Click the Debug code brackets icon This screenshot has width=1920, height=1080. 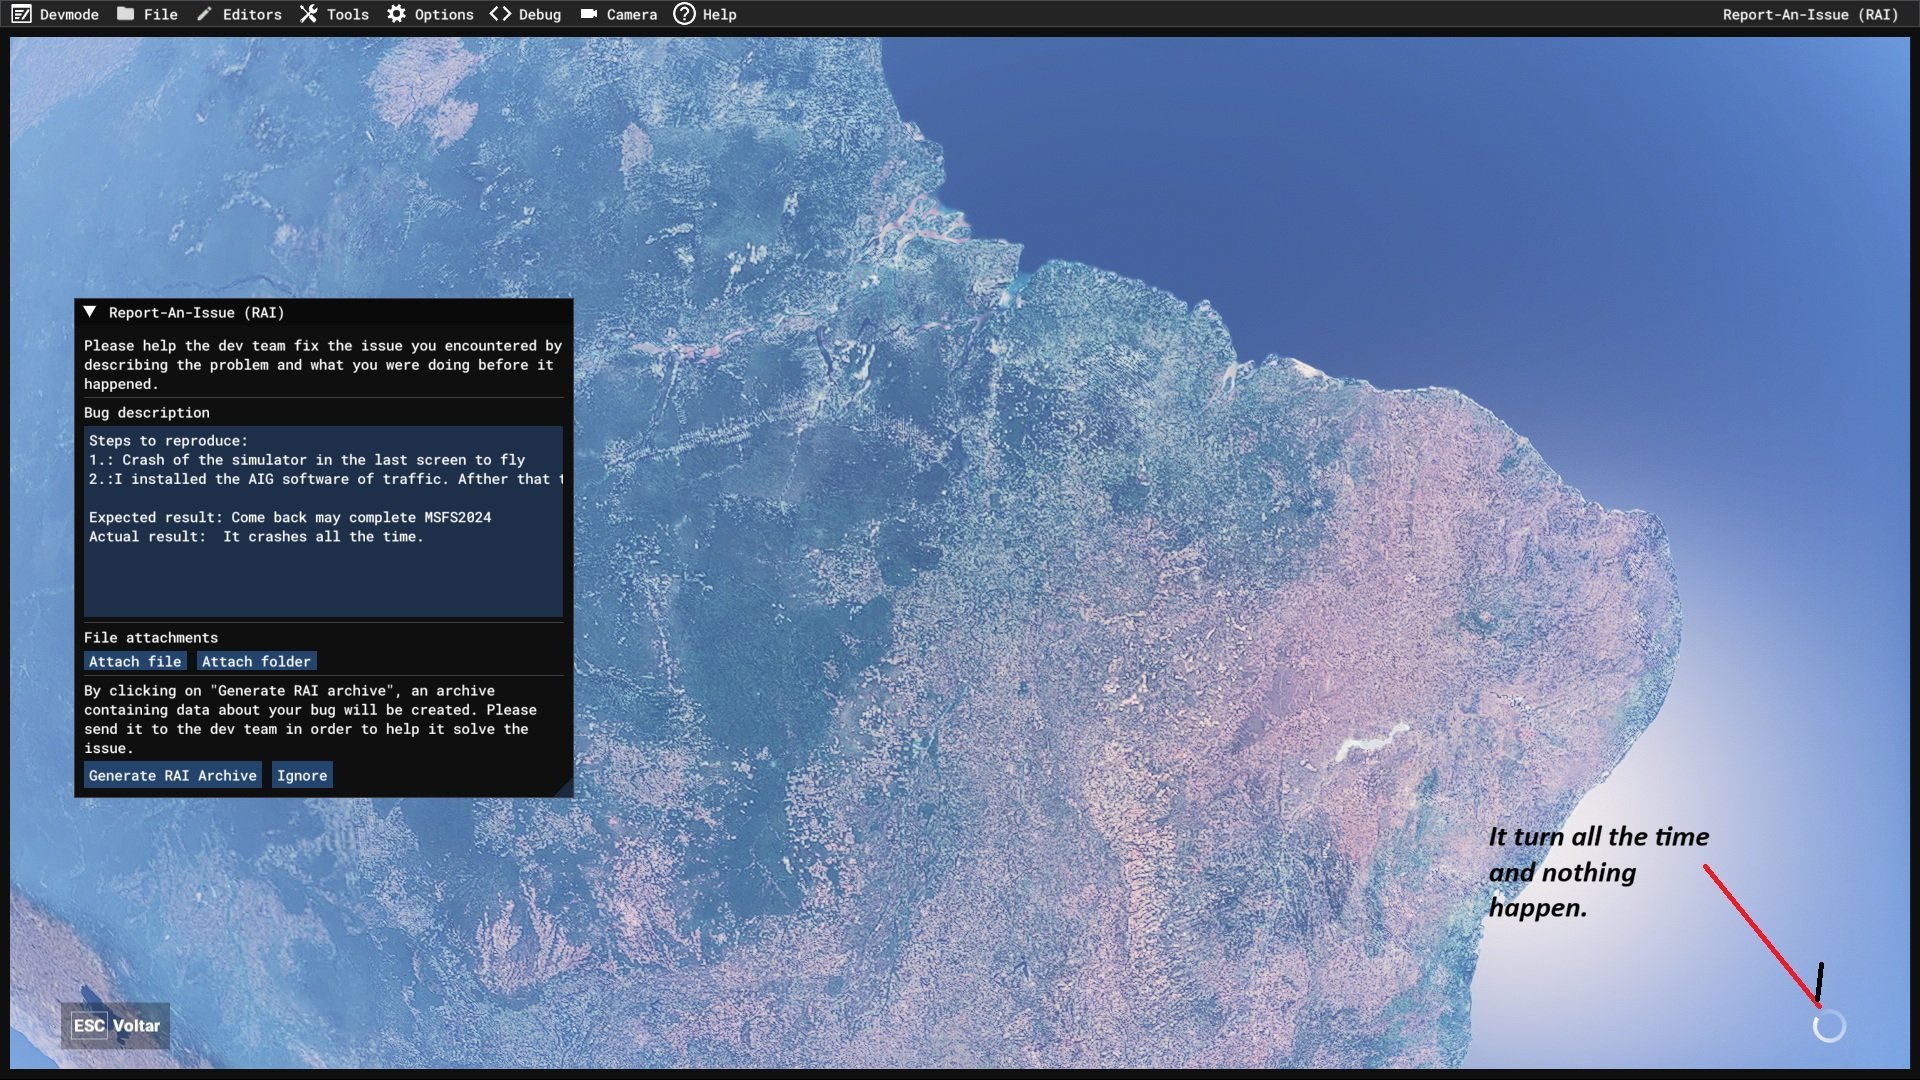[x=500, y=14]
